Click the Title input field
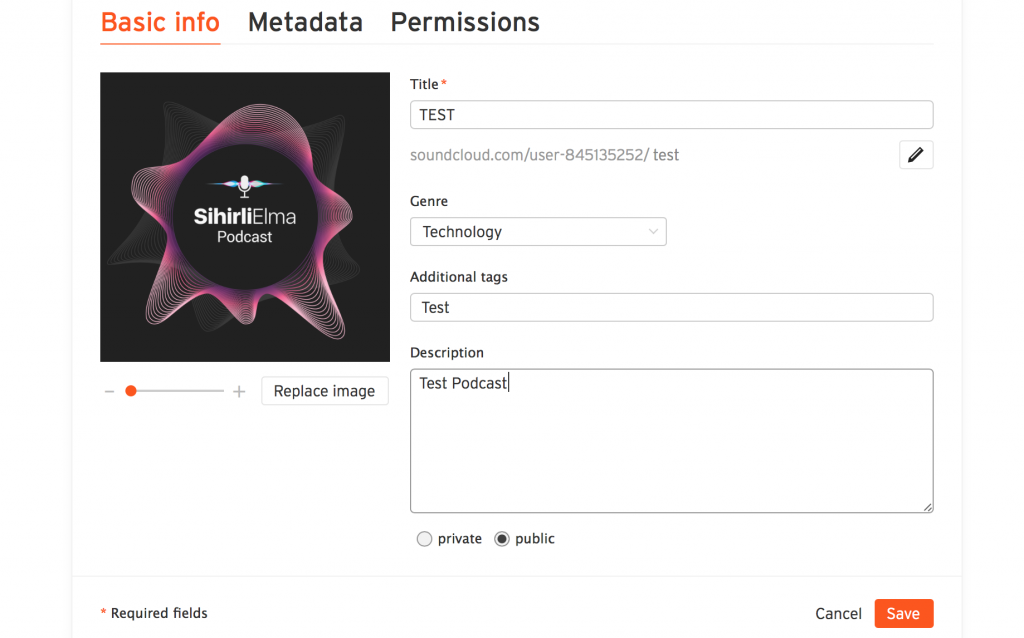Image resolution: width=1024 pixels, height=638 pixels. 671,115
